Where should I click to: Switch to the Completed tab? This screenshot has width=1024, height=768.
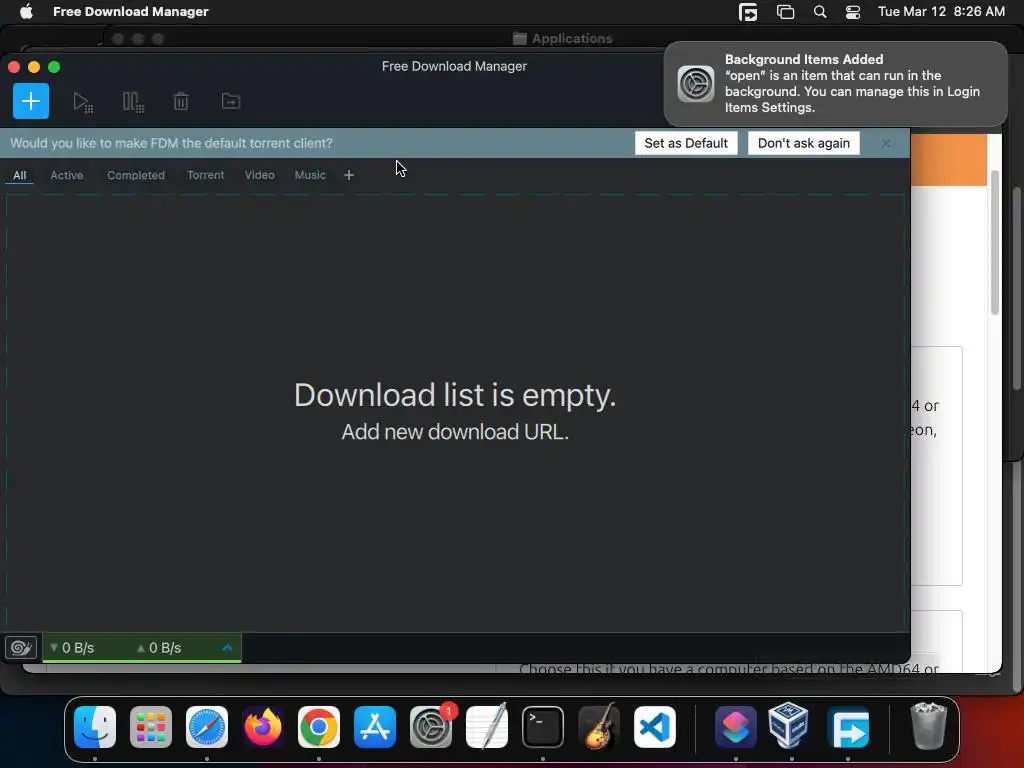[136, 175]
